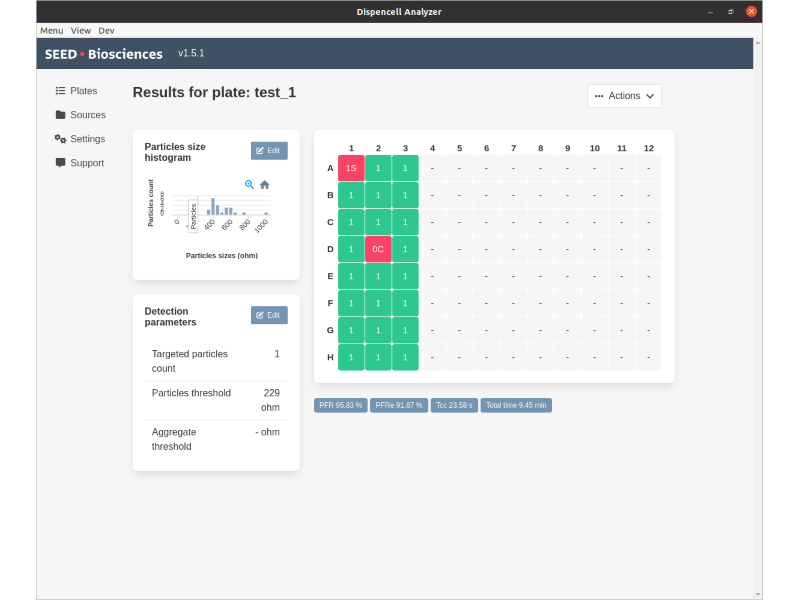Image resolution: width=800 pixels, height=600 pixels.
Task: Edit the Detection parameters
Action: [x=269, y=315]
